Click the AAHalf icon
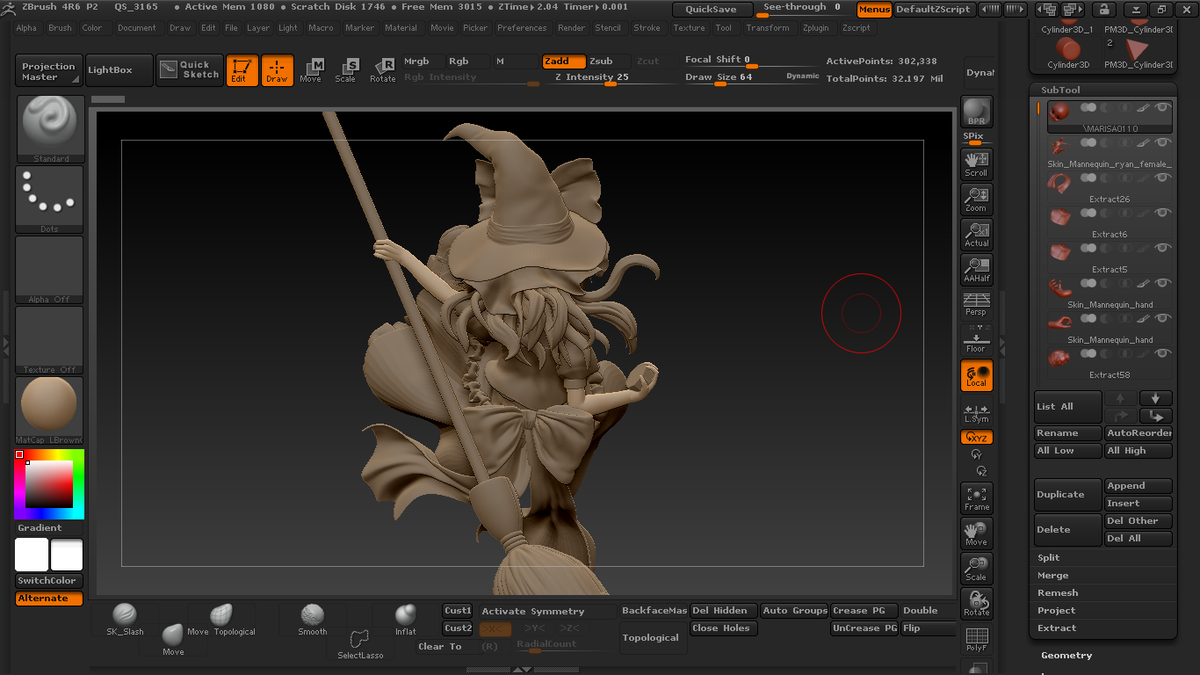The height and width of the screenshot is (675, 1200). pyautogui.click(x=977, y=270)
